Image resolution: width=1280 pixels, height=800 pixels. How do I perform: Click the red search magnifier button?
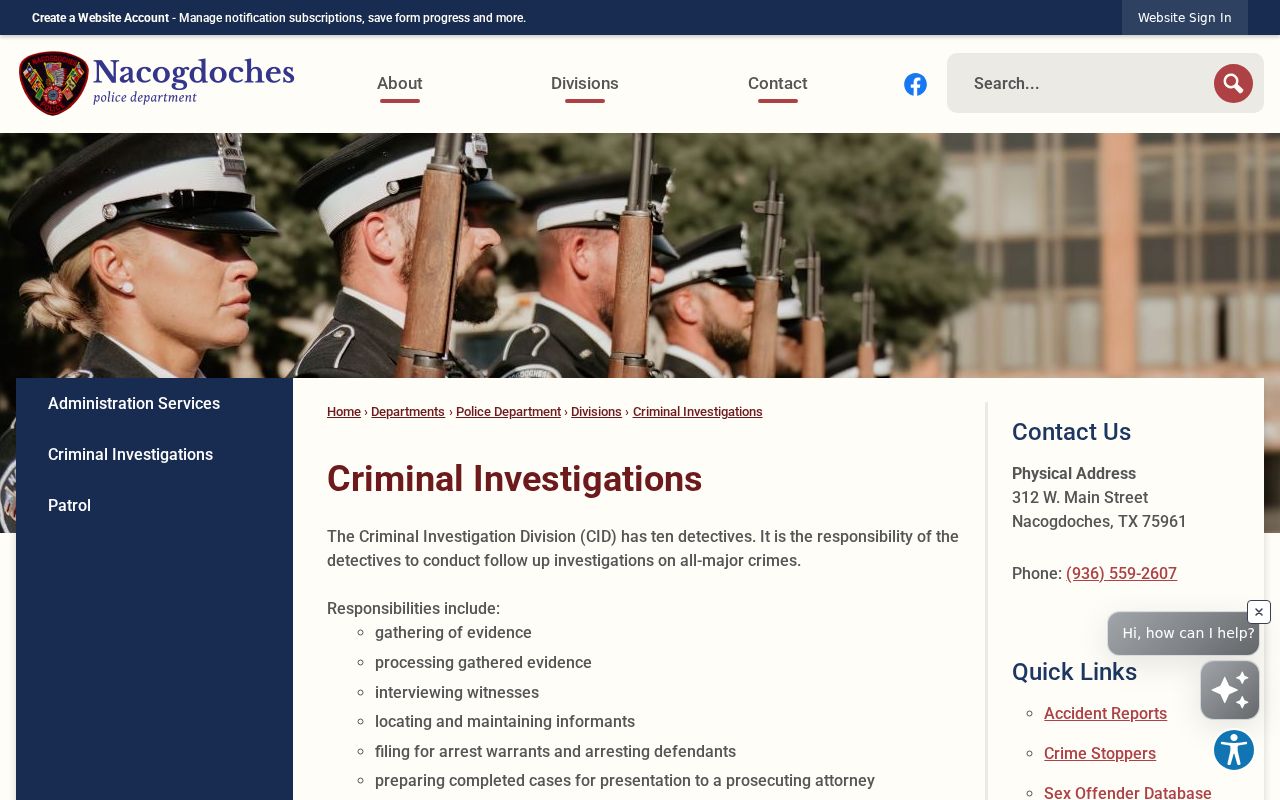pos(1233,83)
